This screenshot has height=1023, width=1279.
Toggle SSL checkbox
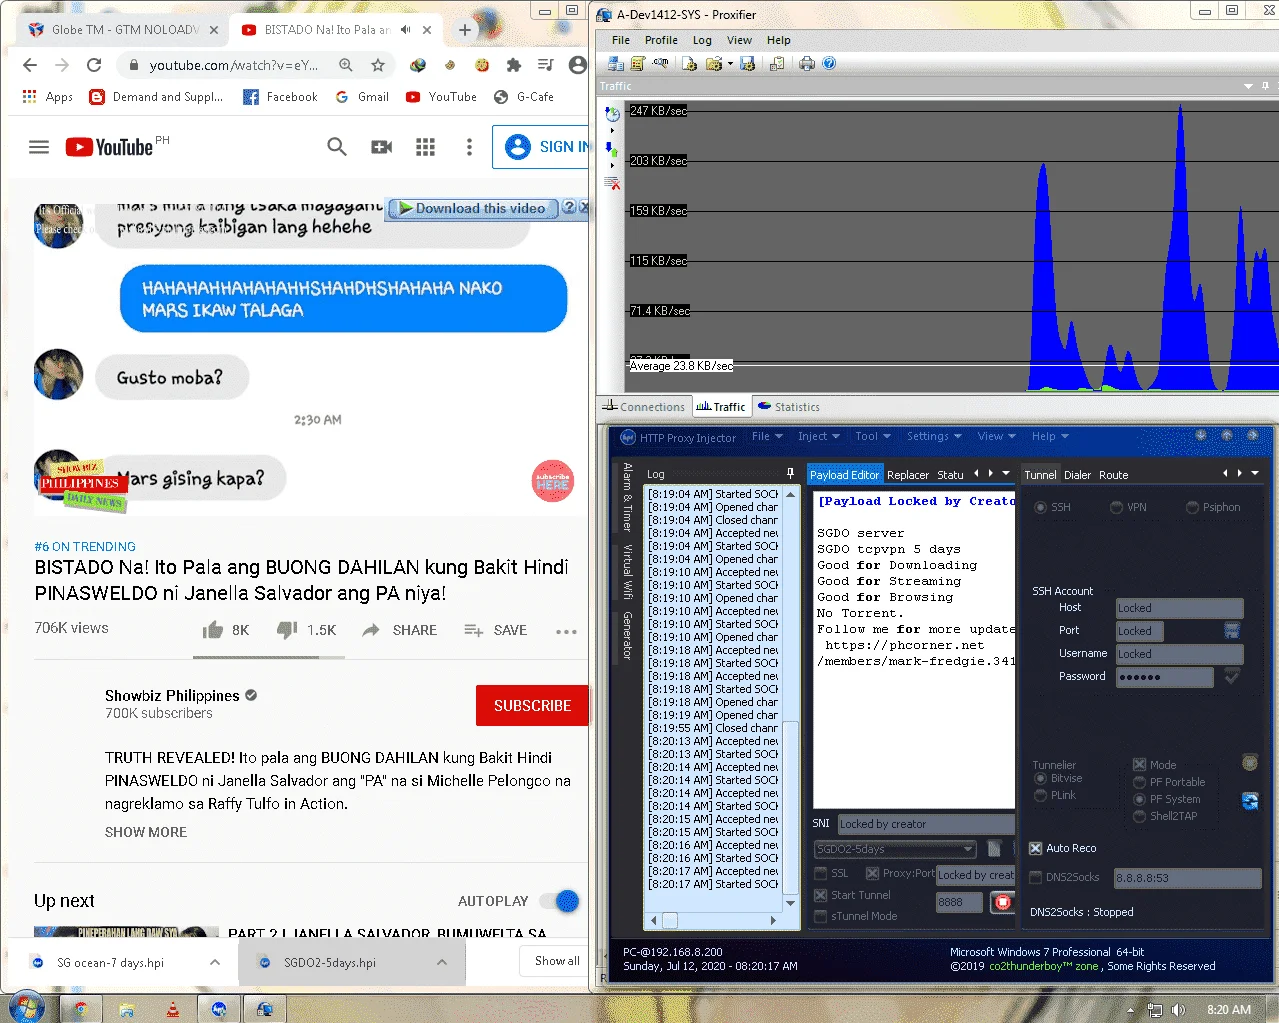click(821, 873)
